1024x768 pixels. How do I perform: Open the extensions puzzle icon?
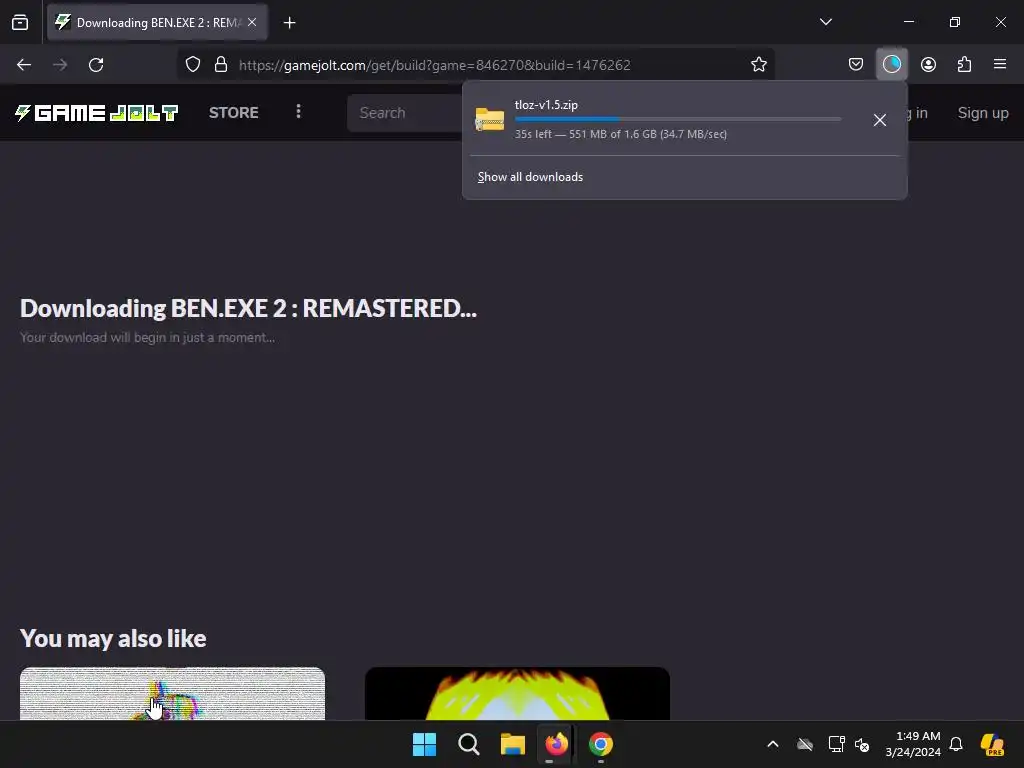(964, 64)
